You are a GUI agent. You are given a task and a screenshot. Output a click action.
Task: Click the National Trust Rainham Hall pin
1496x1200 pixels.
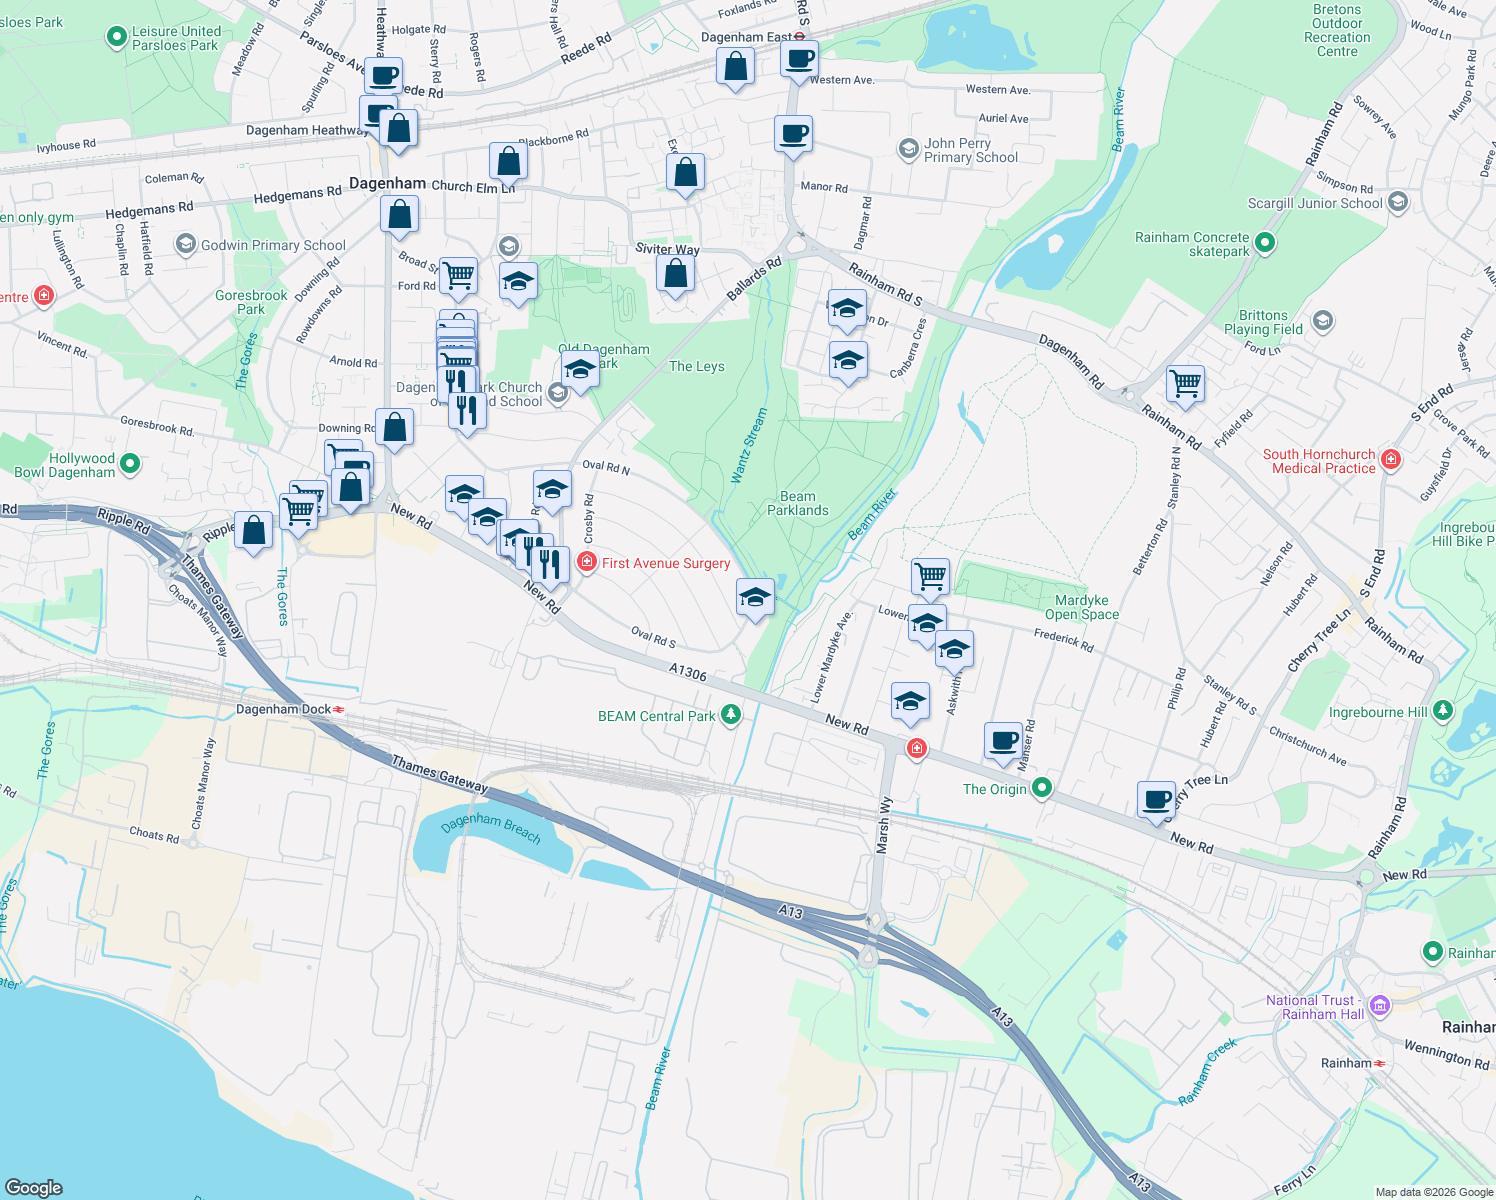1380,1006
